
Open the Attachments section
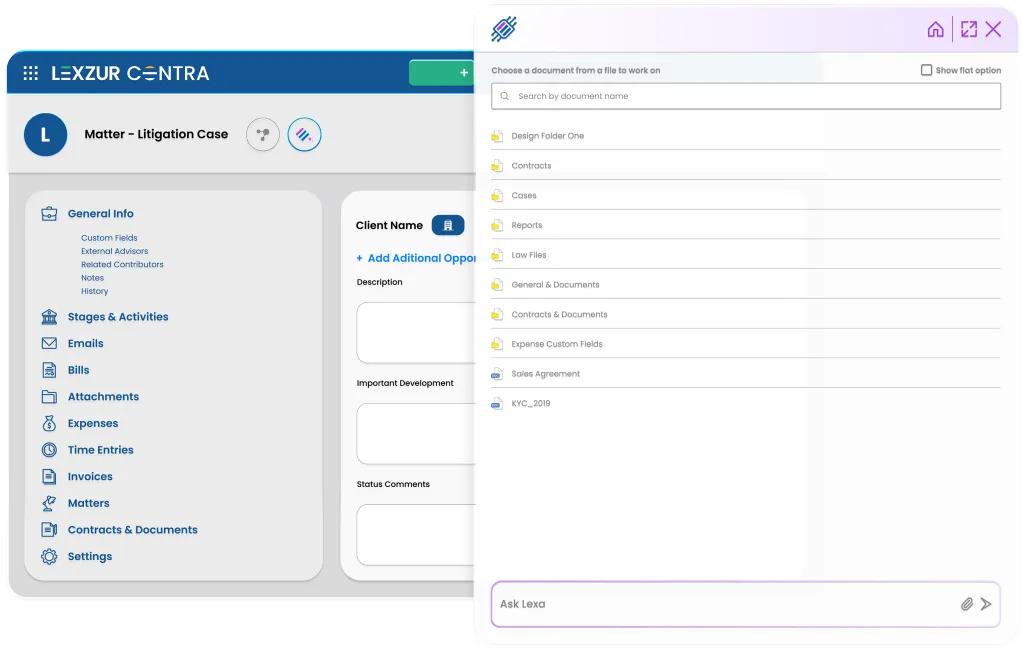pos(103,396)
